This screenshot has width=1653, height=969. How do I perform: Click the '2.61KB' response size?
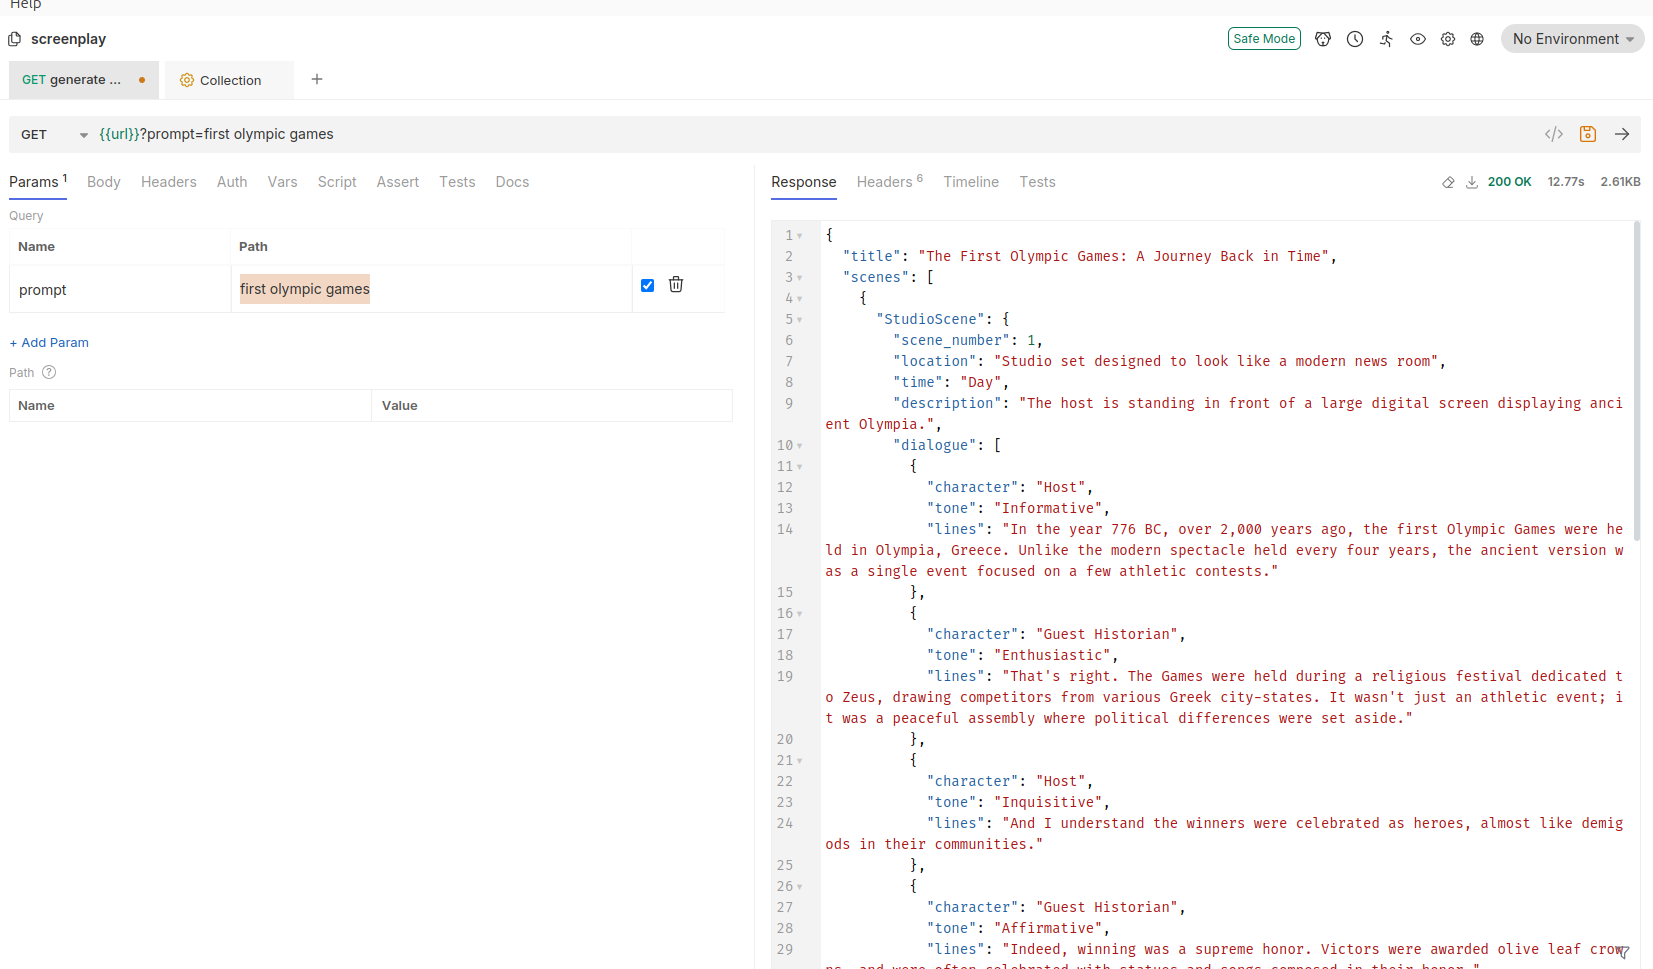[1620, 182]
